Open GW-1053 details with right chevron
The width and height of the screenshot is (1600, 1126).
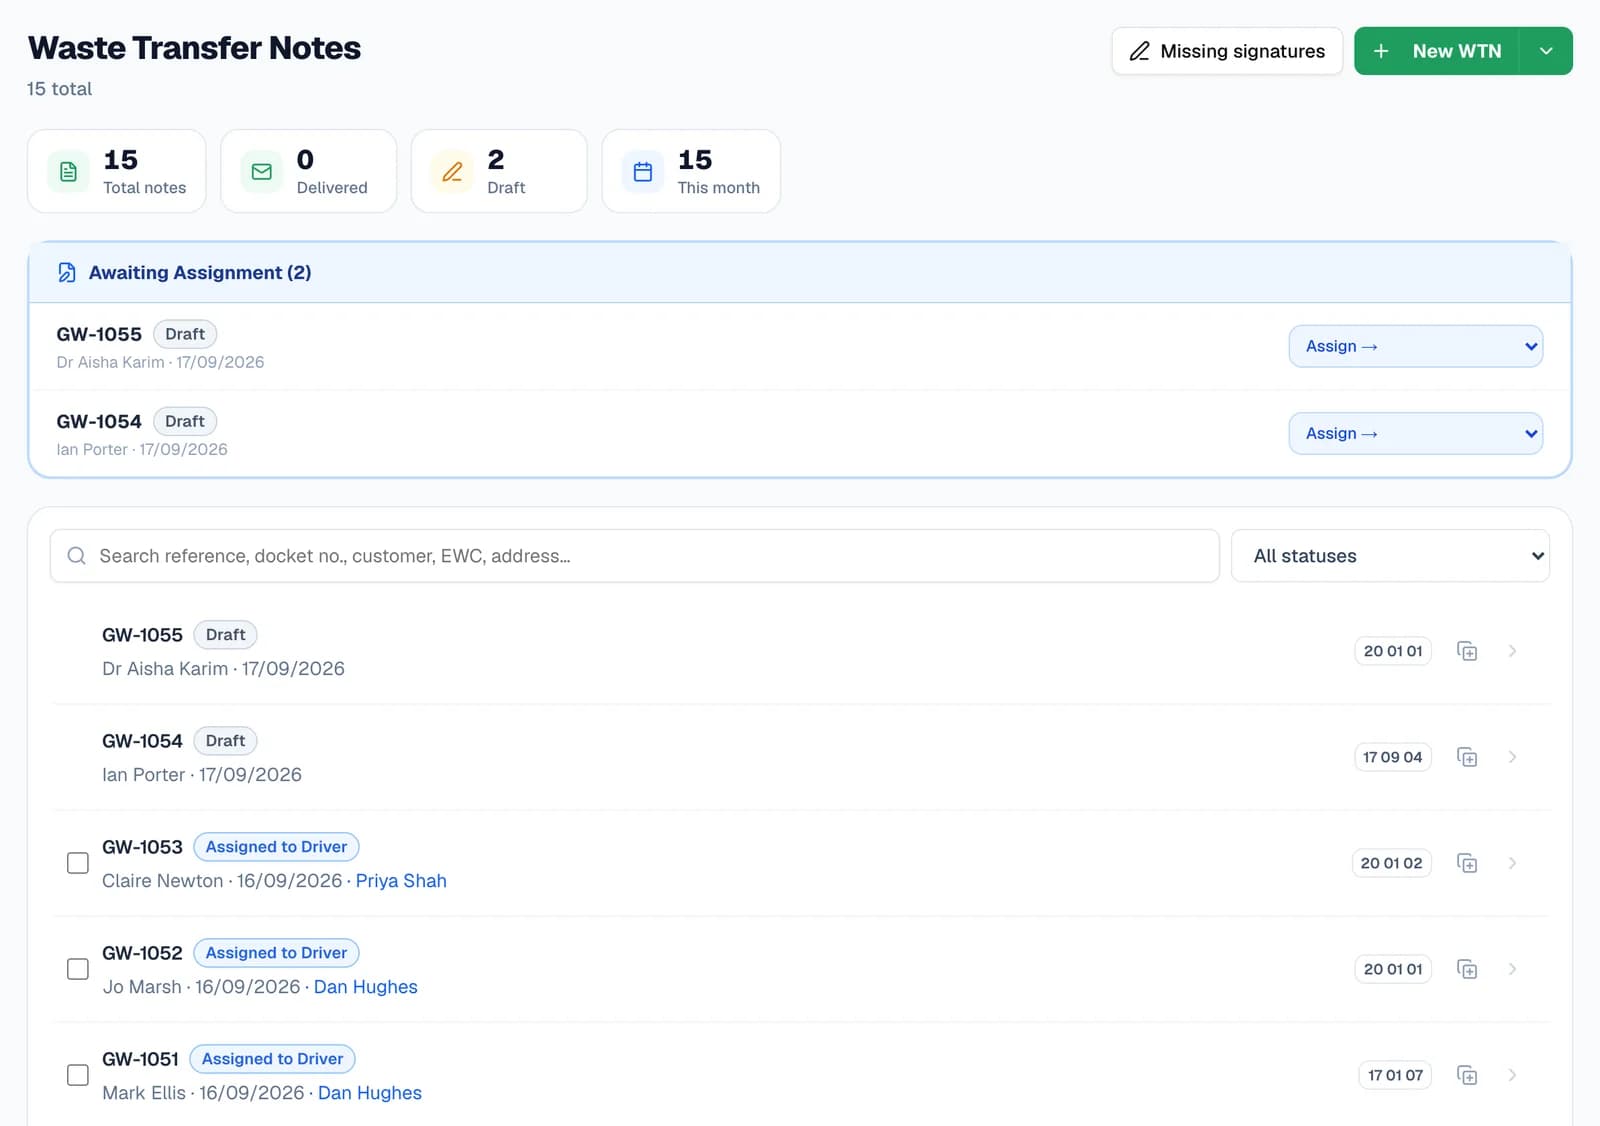[1512, 863]
